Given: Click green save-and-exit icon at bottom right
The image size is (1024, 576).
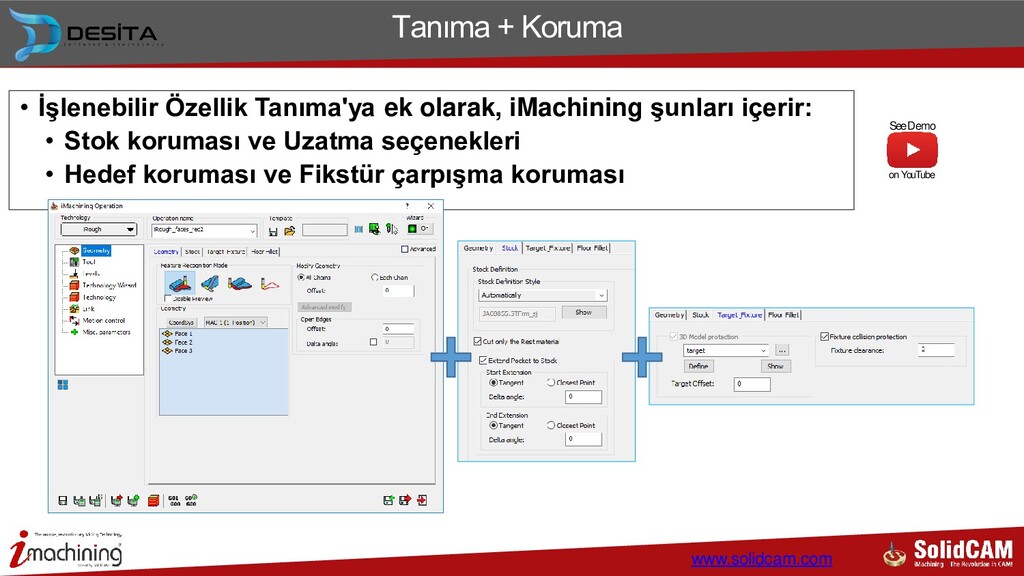Looking at the screenshot, I should 389,500.
